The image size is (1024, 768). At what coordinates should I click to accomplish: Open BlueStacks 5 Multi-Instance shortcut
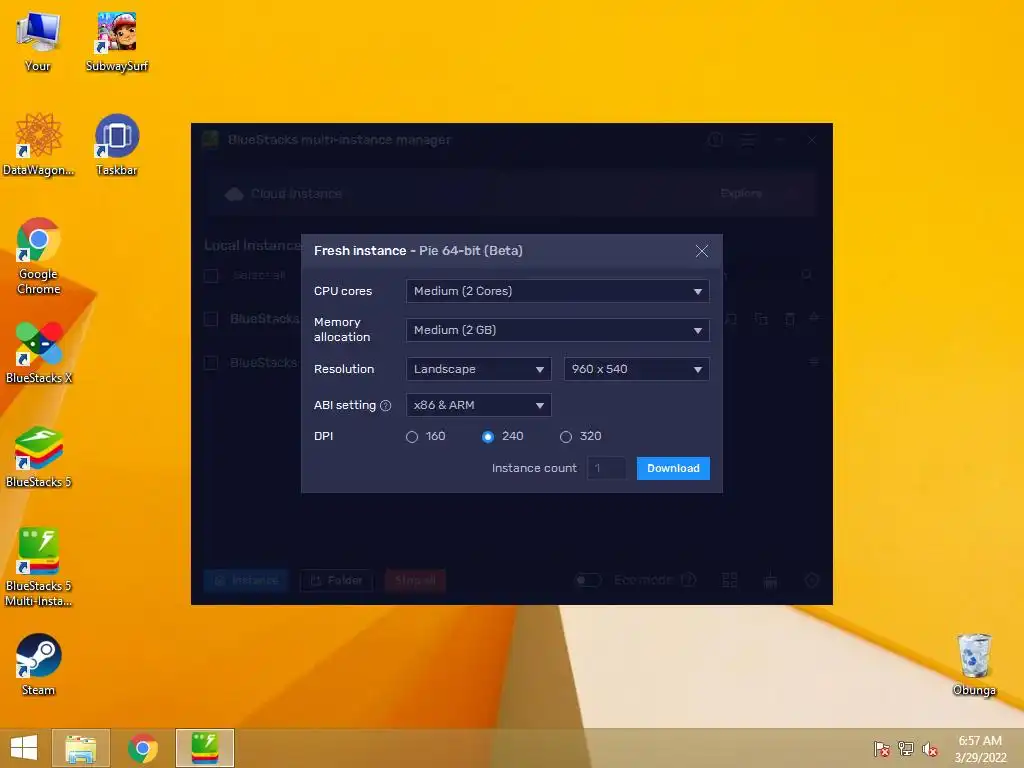pyautogui.click(x=39, y=567)
